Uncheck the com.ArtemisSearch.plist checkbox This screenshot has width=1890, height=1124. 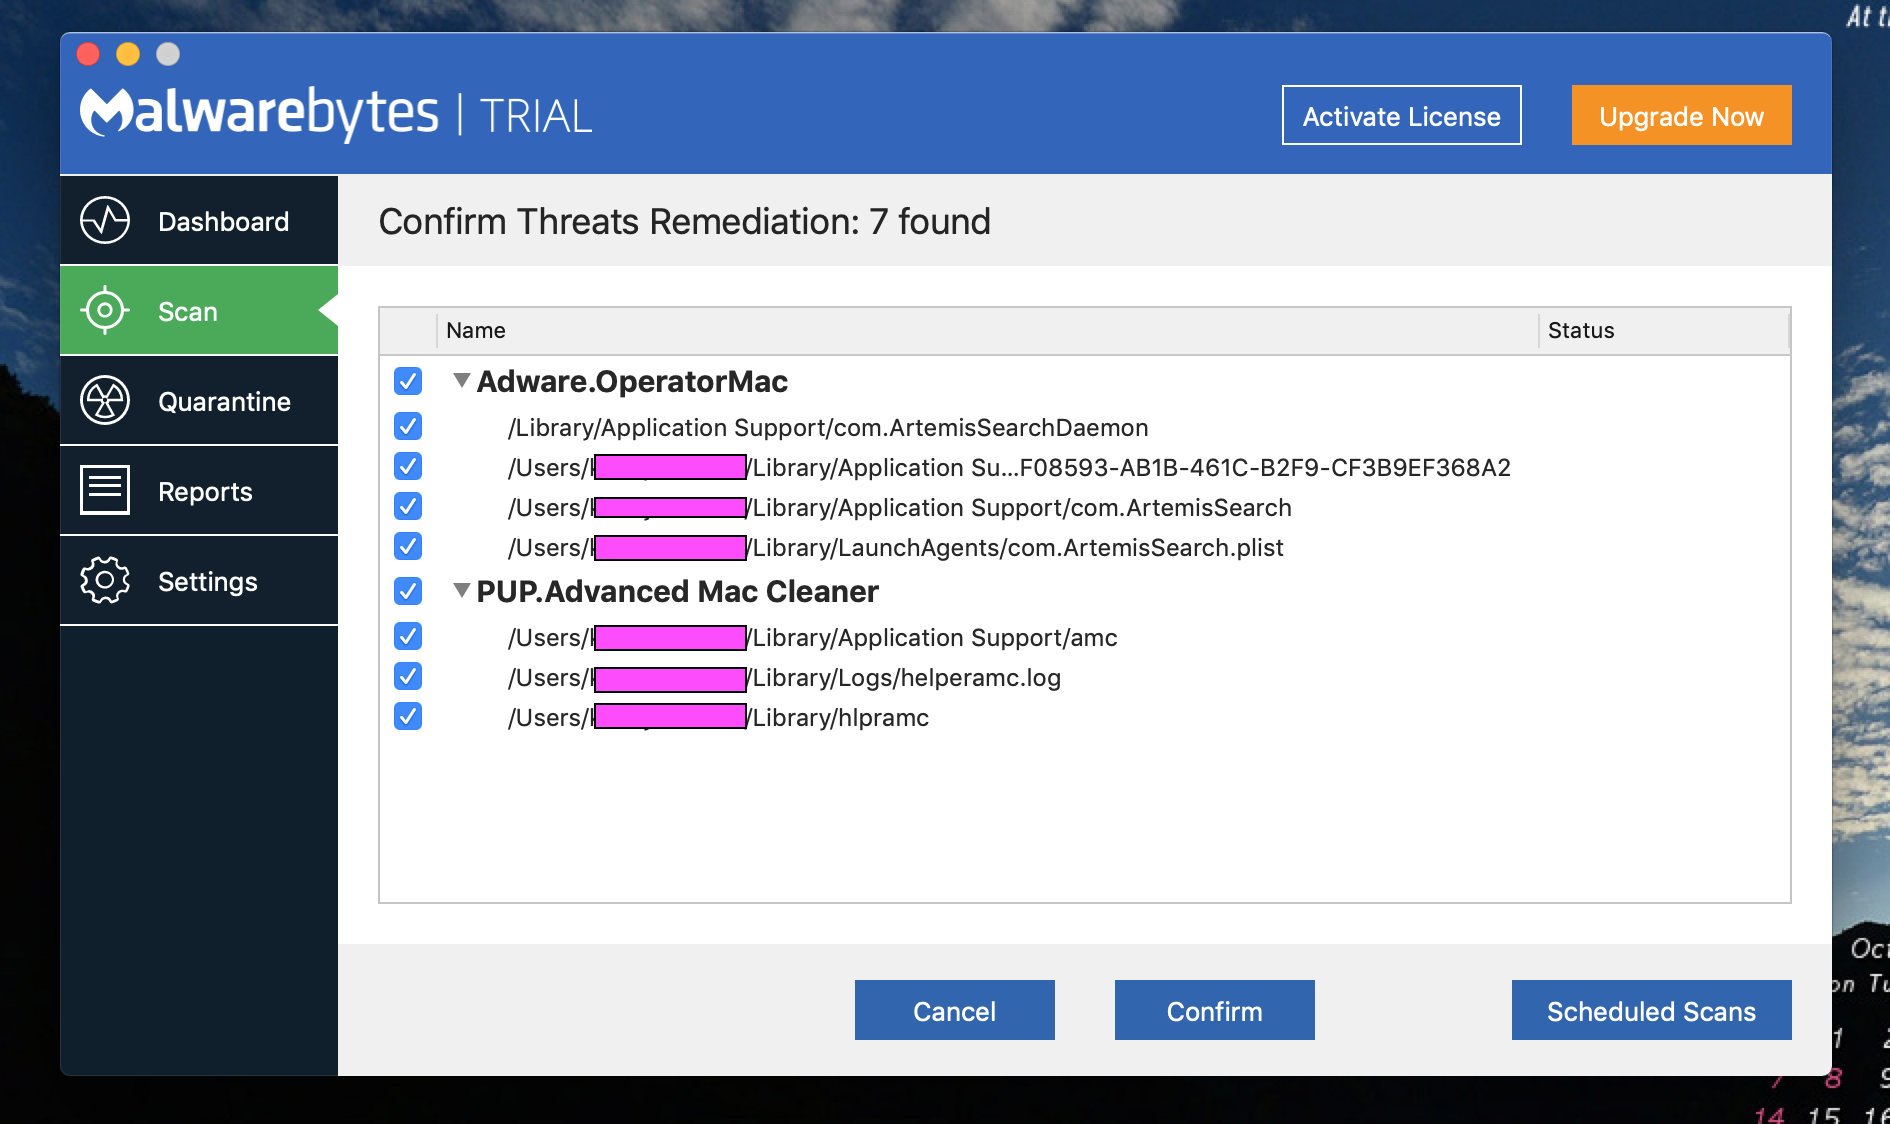tap(408, 547)
